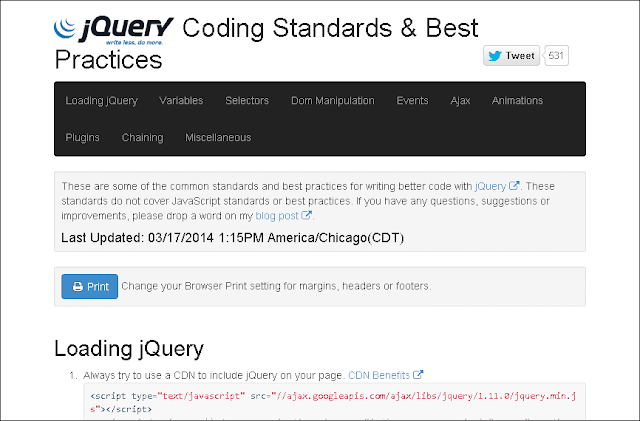
Task: Select Selectors in the navigation bar
Action: (247, 100)
